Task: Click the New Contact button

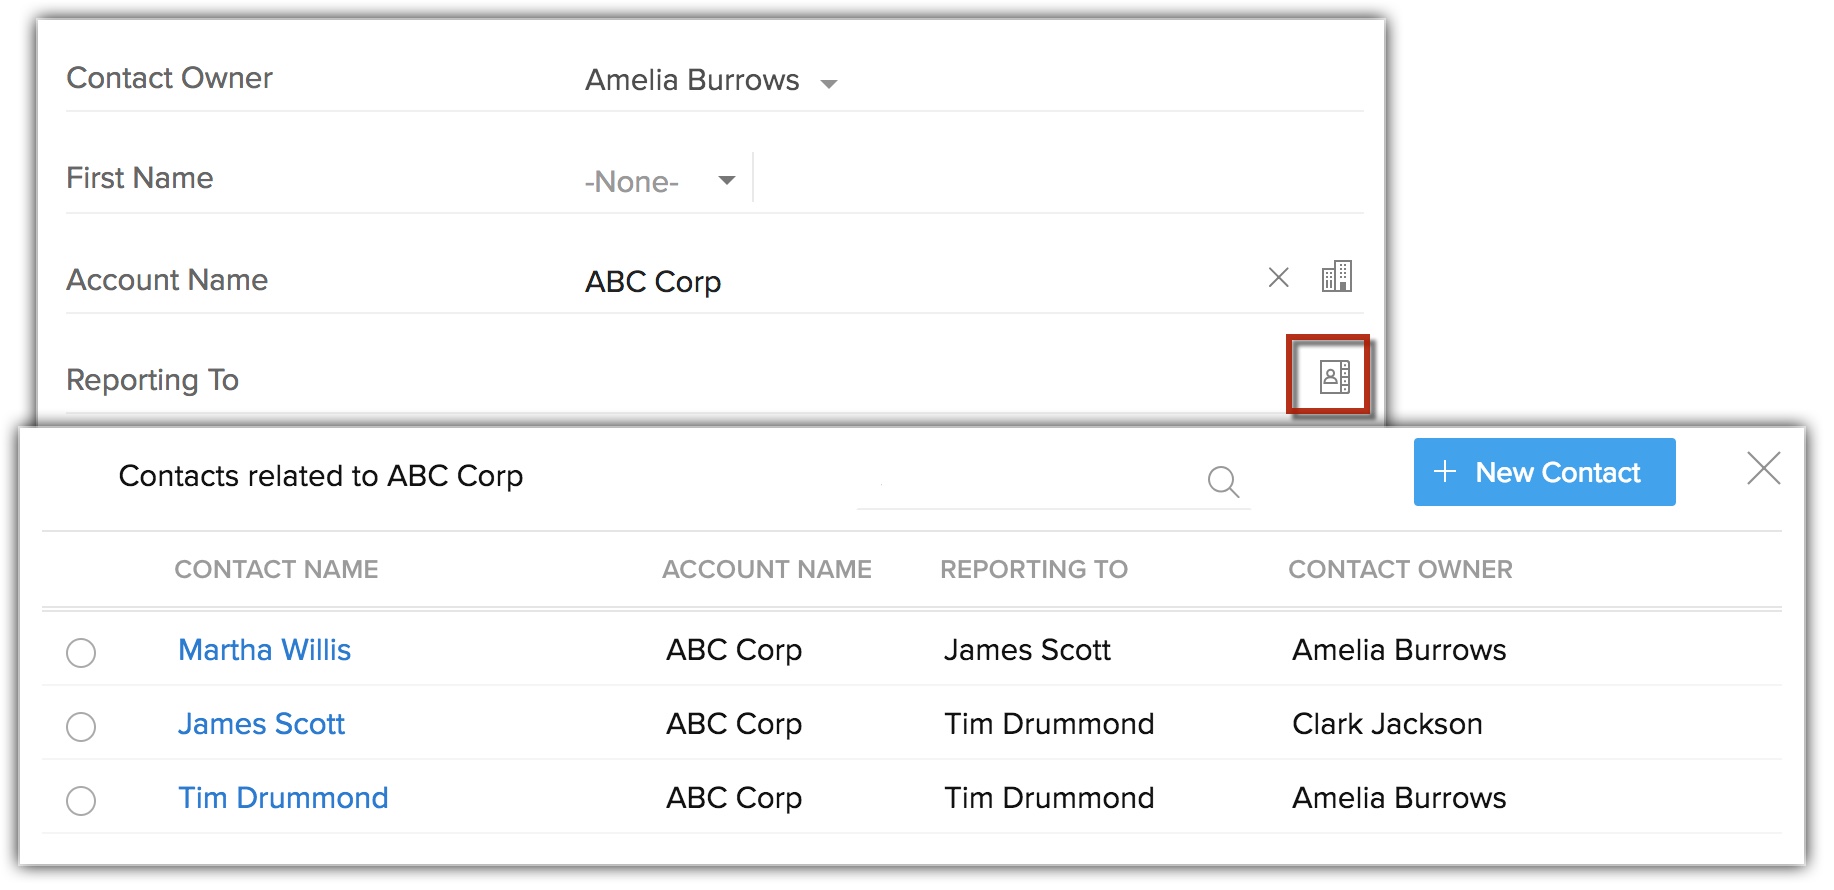Action: [1543, 472]
